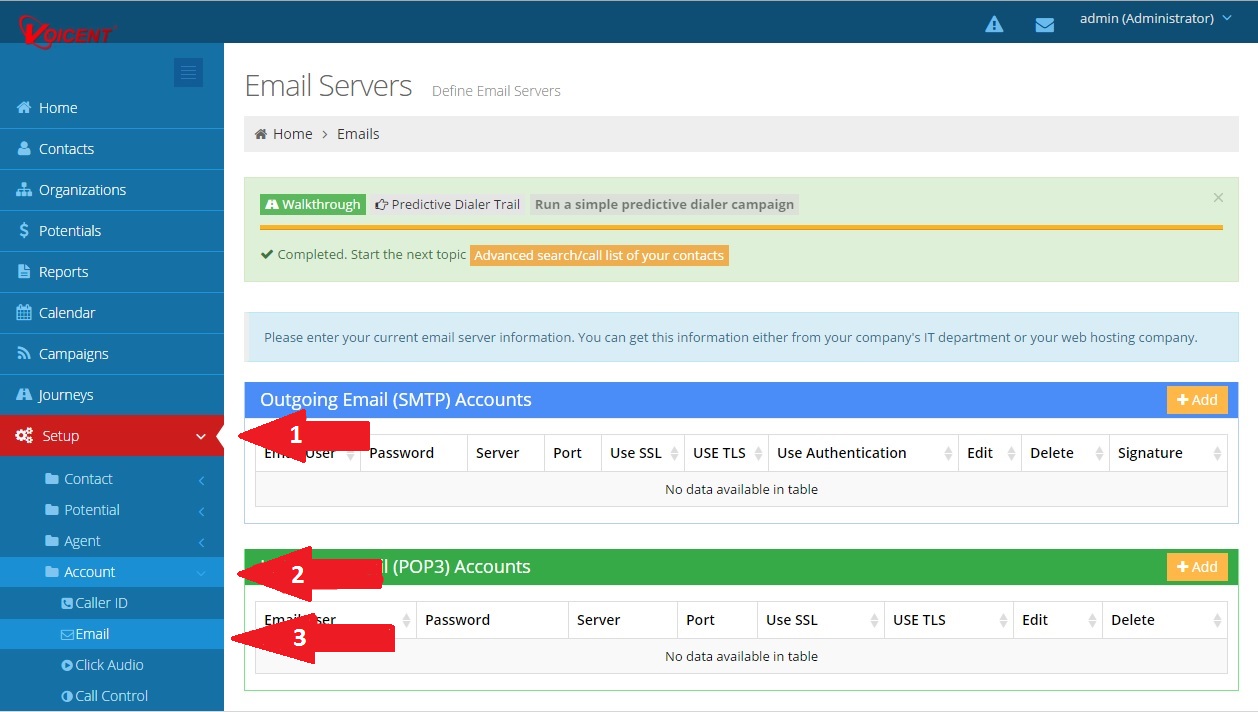Toggle the sidebar with the hamburger icon

pyautogui.click(x=188, y=72)
